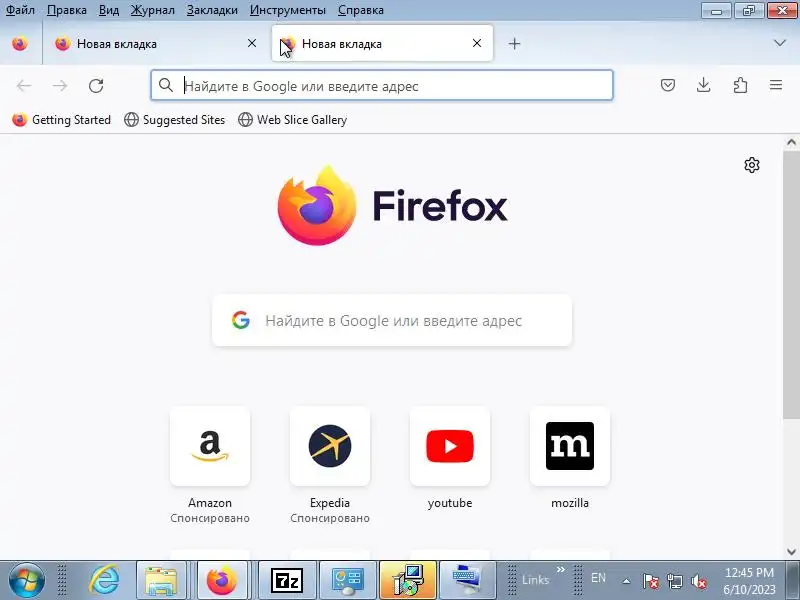Open the Windows Start orb

(x=27, y=580)
